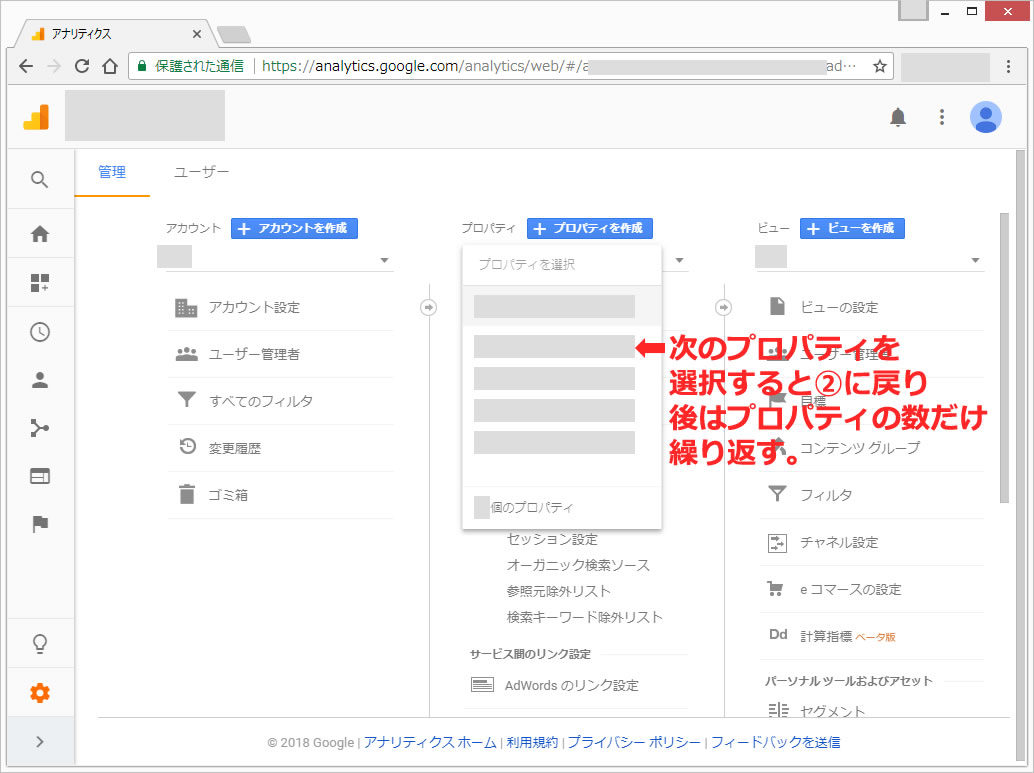Go to browser home page icon

110,66
